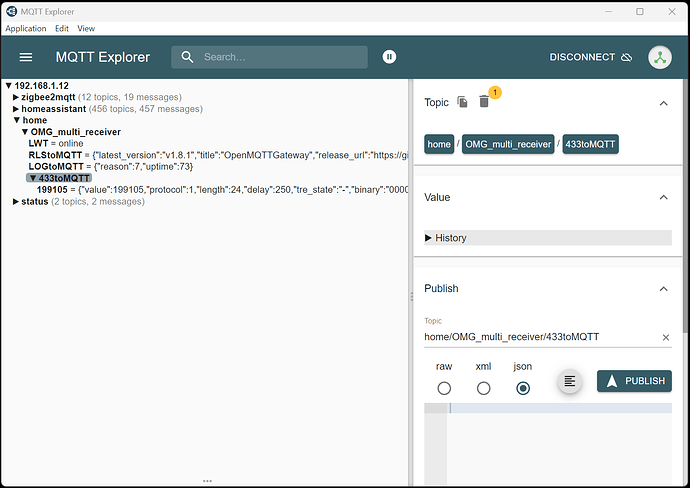Open the Edit menu
This screenshot has height=488, width=690.
point(62,28)
